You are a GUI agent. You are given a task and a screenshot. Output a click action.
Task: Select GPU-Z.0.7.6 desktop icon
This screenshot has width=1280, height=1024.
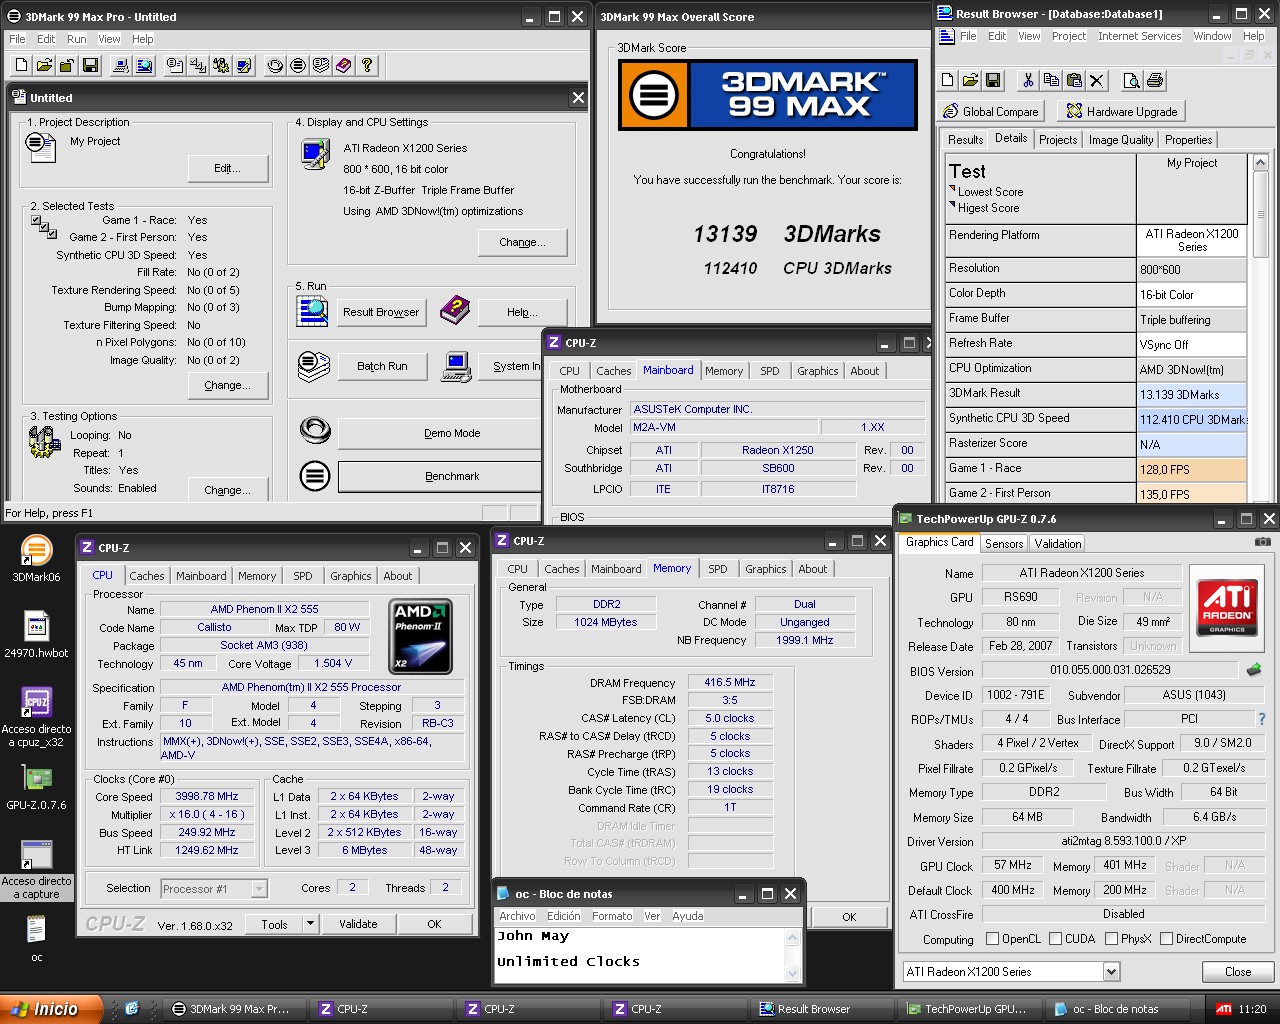pos(36,788)
